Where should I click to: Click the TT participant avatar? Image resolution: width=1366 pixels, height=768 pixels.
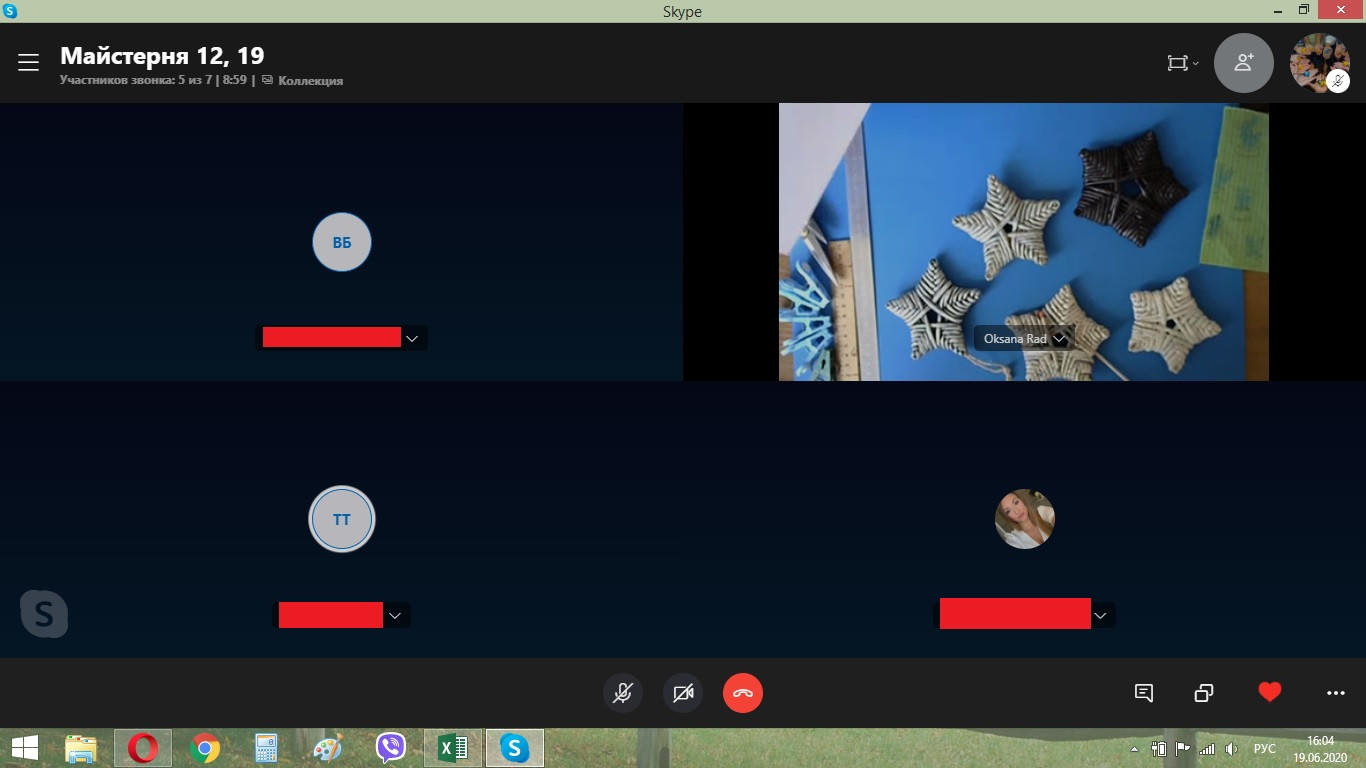click(342, 519)
